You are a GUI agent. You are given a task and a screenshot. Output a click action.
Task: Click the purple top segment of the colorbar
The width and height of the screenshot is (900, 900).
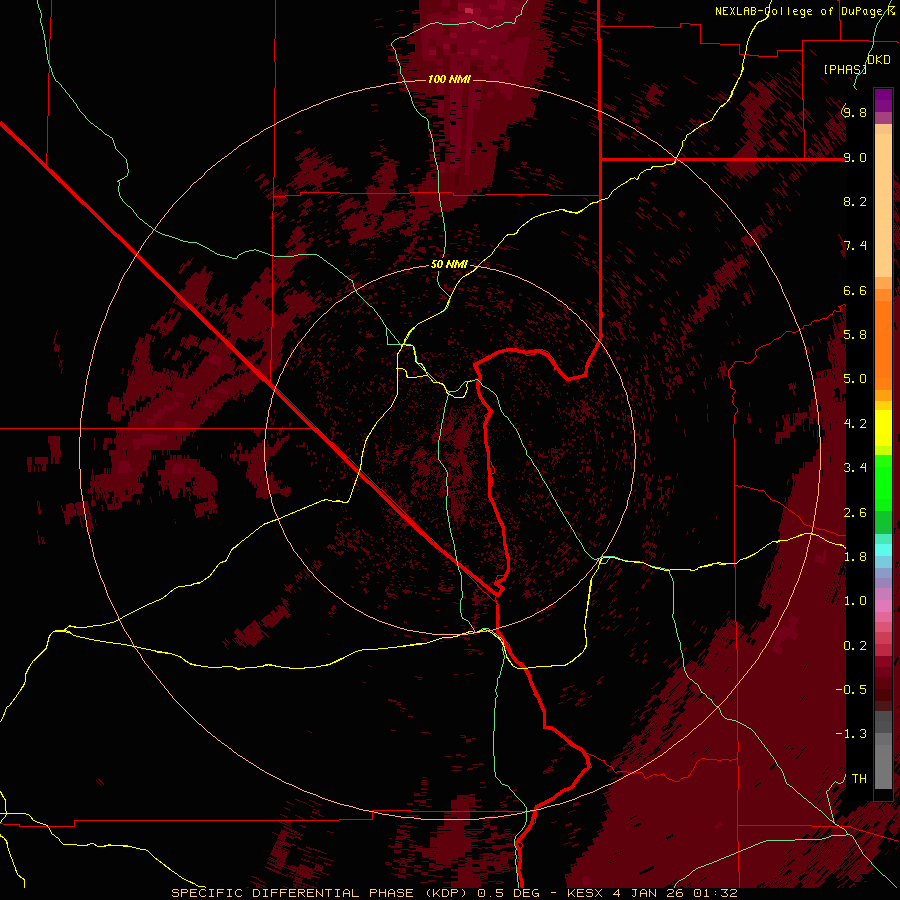(x=883, y=100)
